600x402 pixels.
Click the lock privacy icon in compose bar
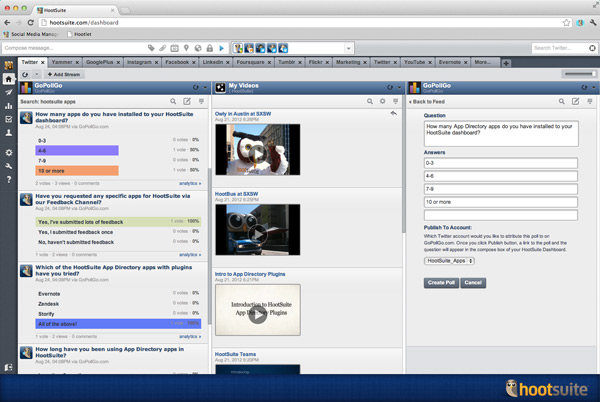point(210,48)
